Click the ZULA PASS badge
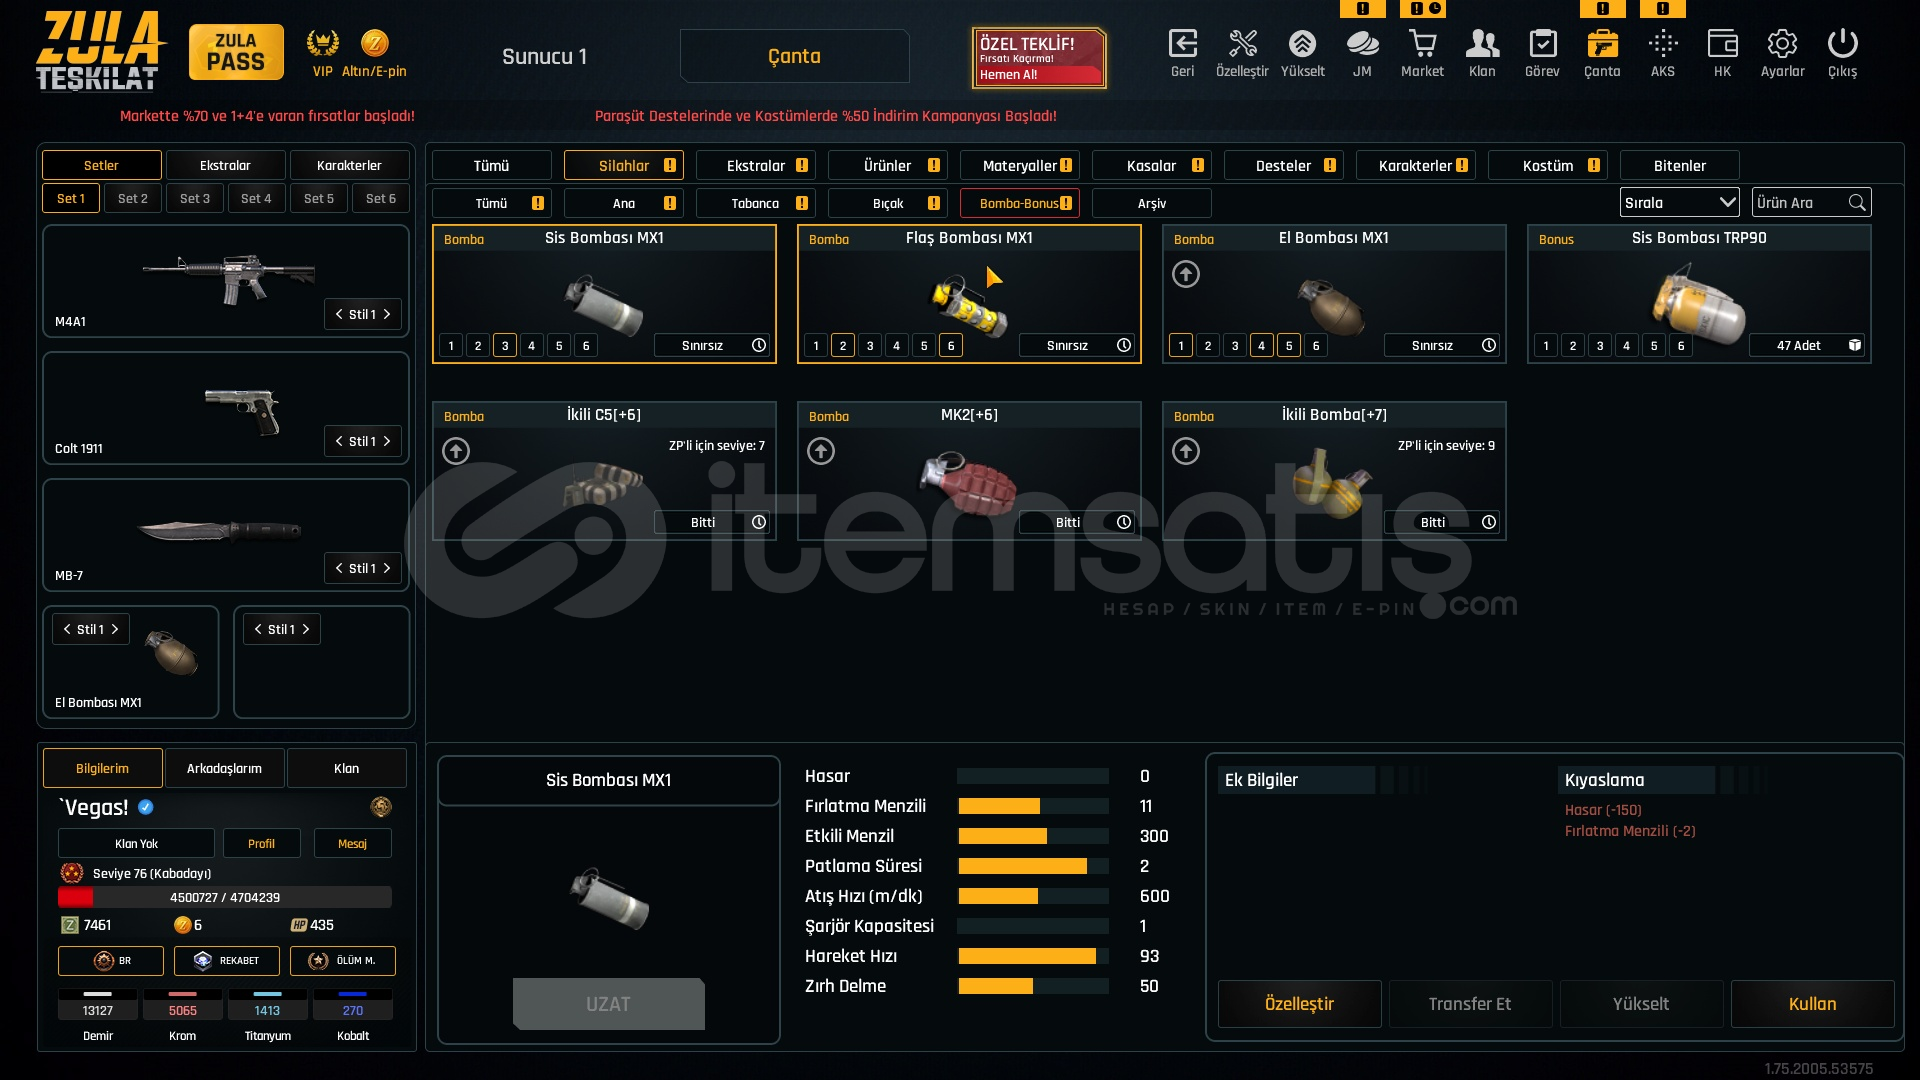The width and height of the screenshot is (1920, 1080). (x=236, y=52)
